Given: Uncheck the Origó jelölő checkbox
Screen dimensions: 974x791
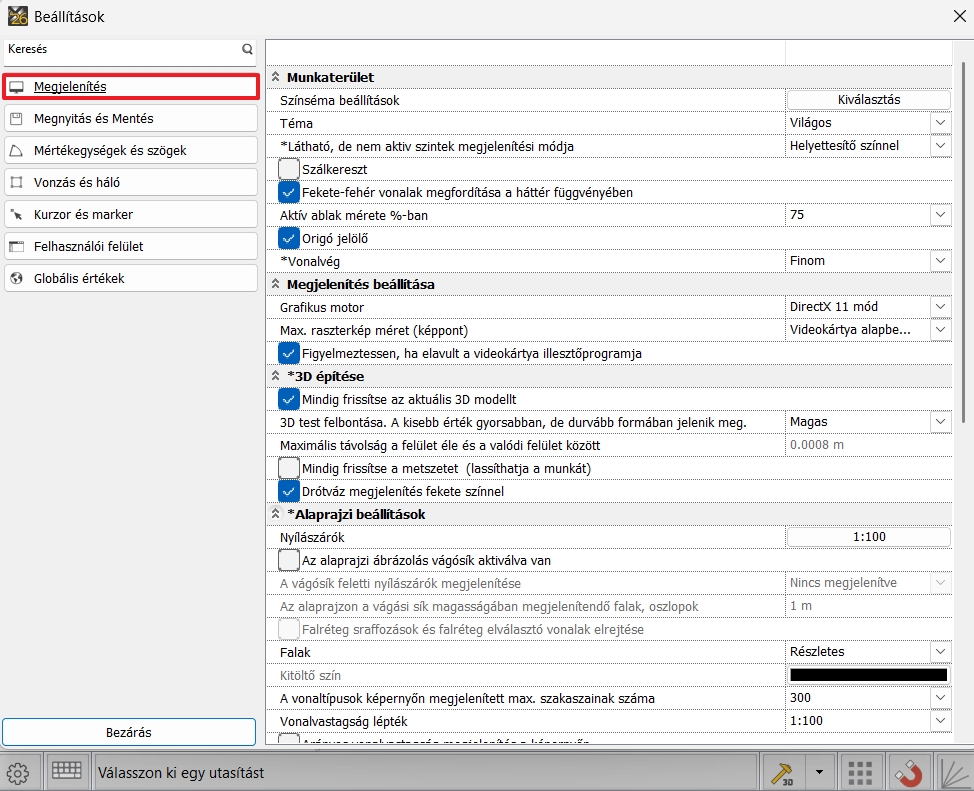Looking at the screenshot, I should (289, 238).
